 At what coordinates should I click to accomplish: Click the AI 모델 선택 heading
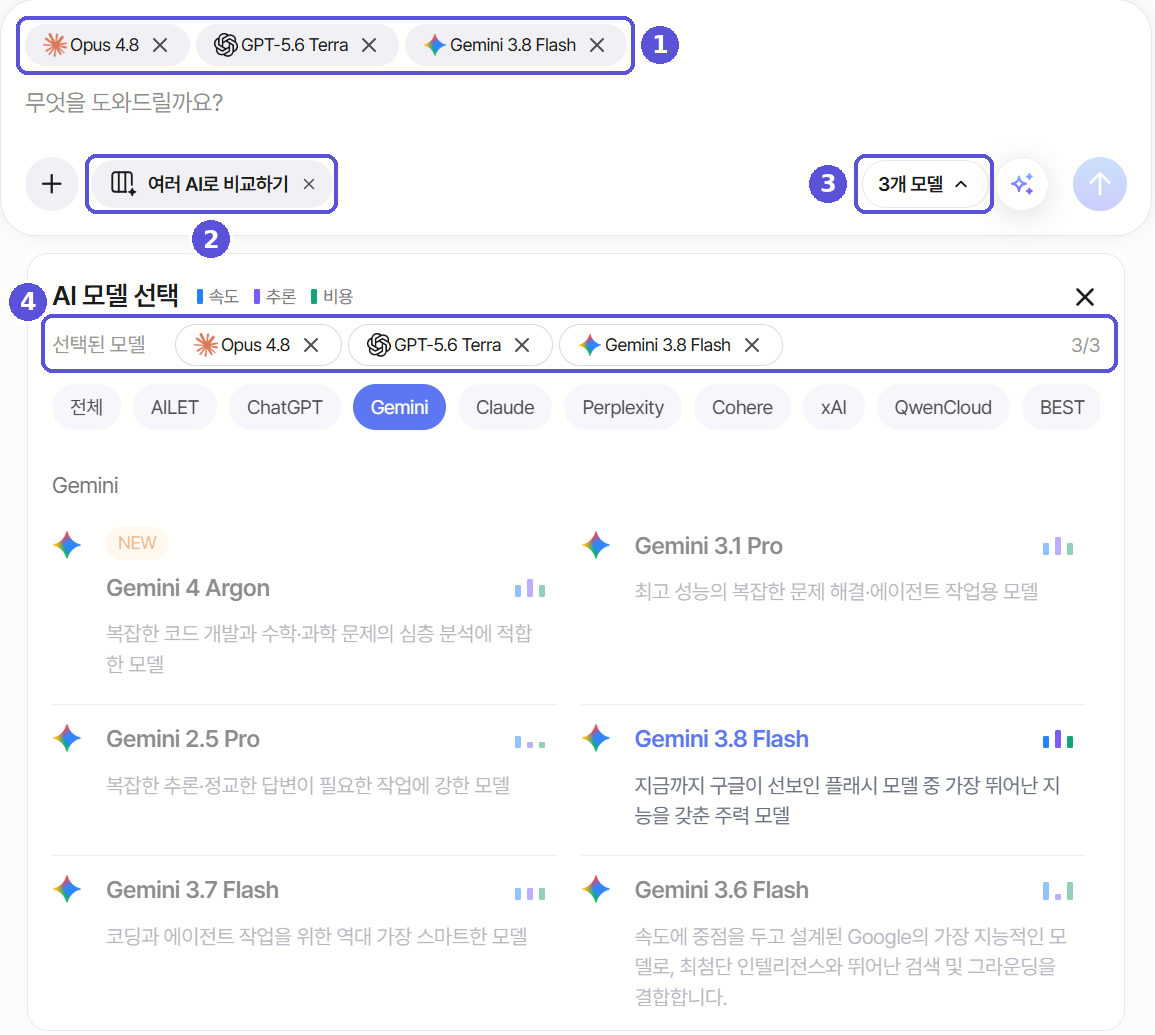tap(116, 295)
